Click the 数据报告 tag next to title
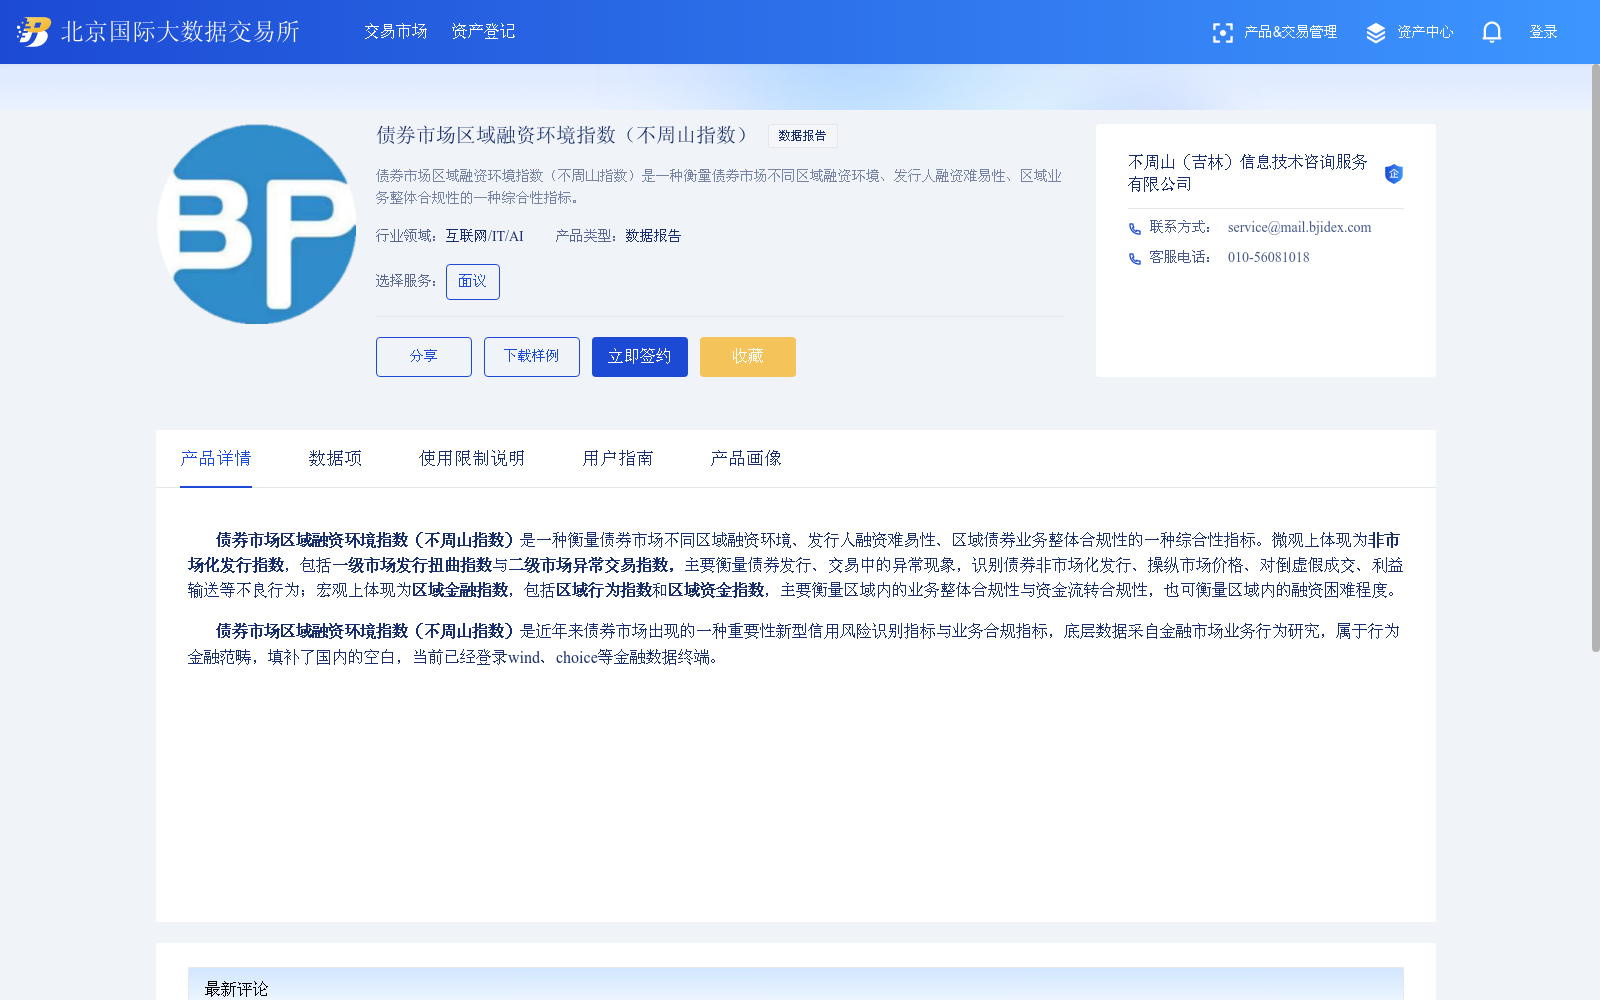Image resolution: width=1600 pixels, height=1000 pixels. pyautogui.click(x=802, y=136)
